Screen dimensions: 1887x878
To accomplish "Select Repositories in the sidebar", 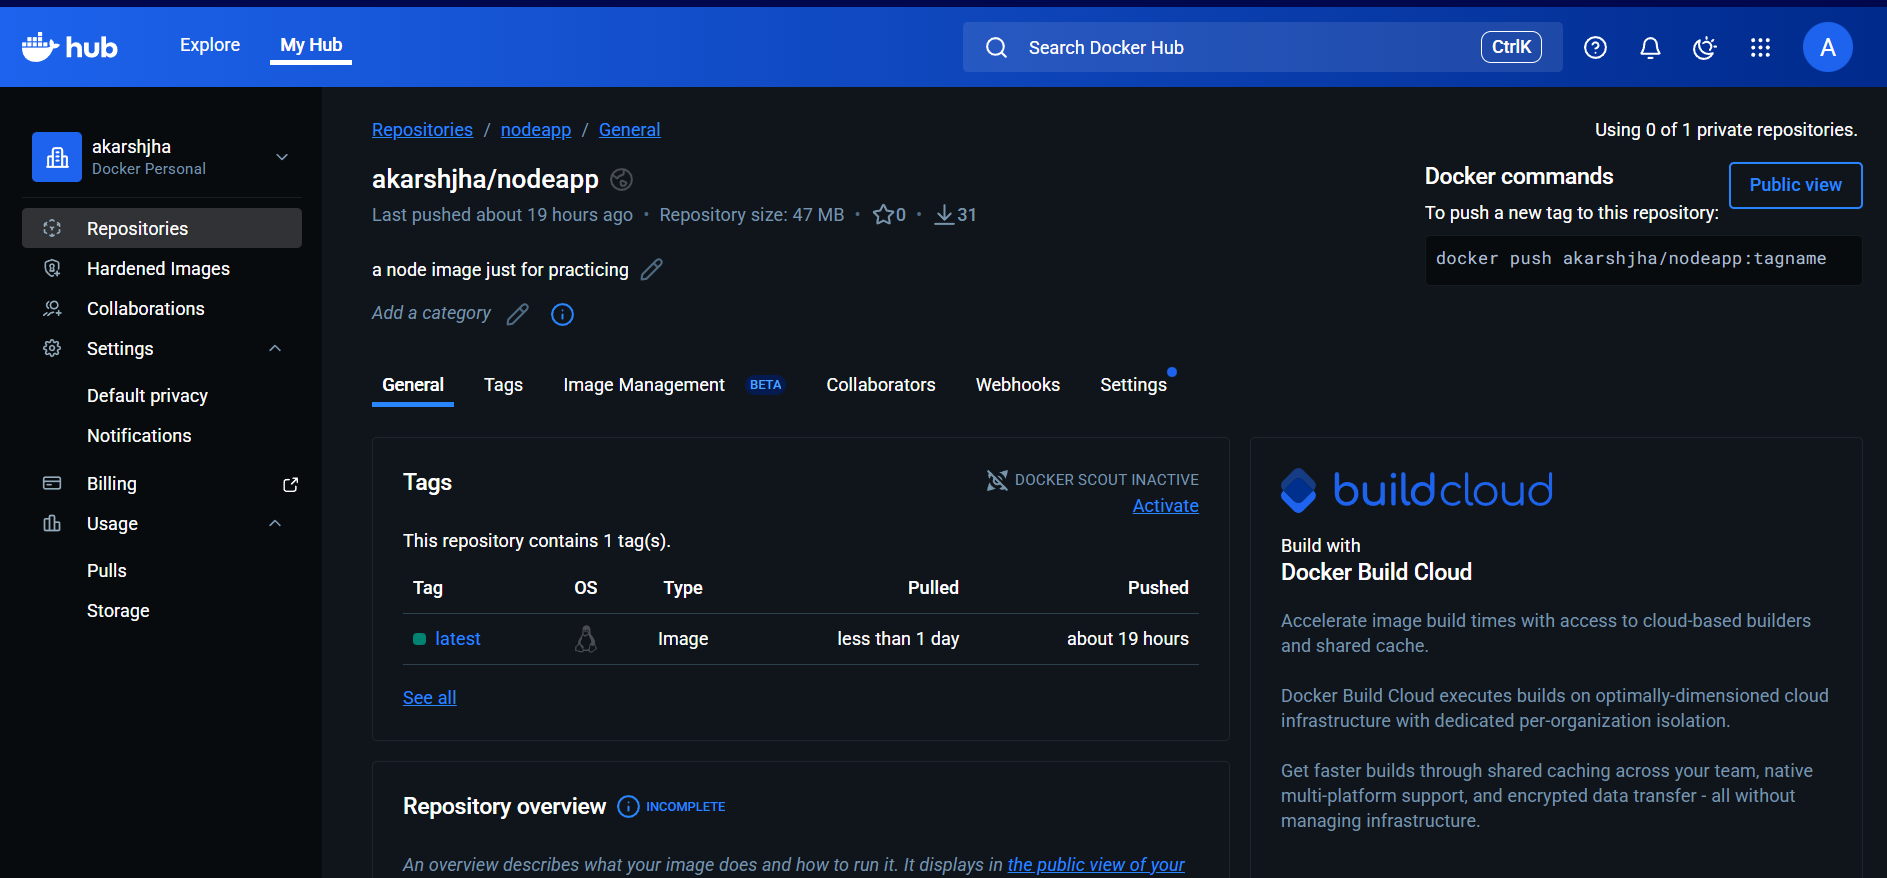I will [162, 228].
